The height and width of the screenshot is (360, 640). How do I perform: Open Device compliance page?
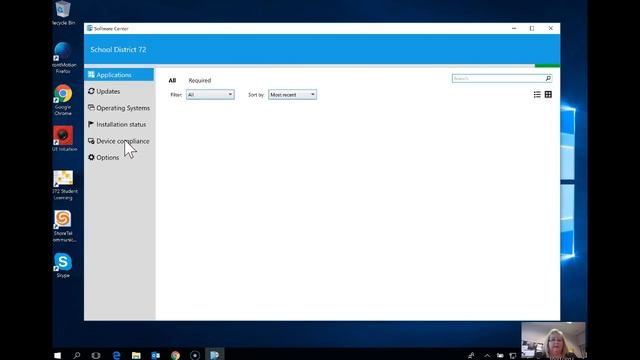point(119,141)
